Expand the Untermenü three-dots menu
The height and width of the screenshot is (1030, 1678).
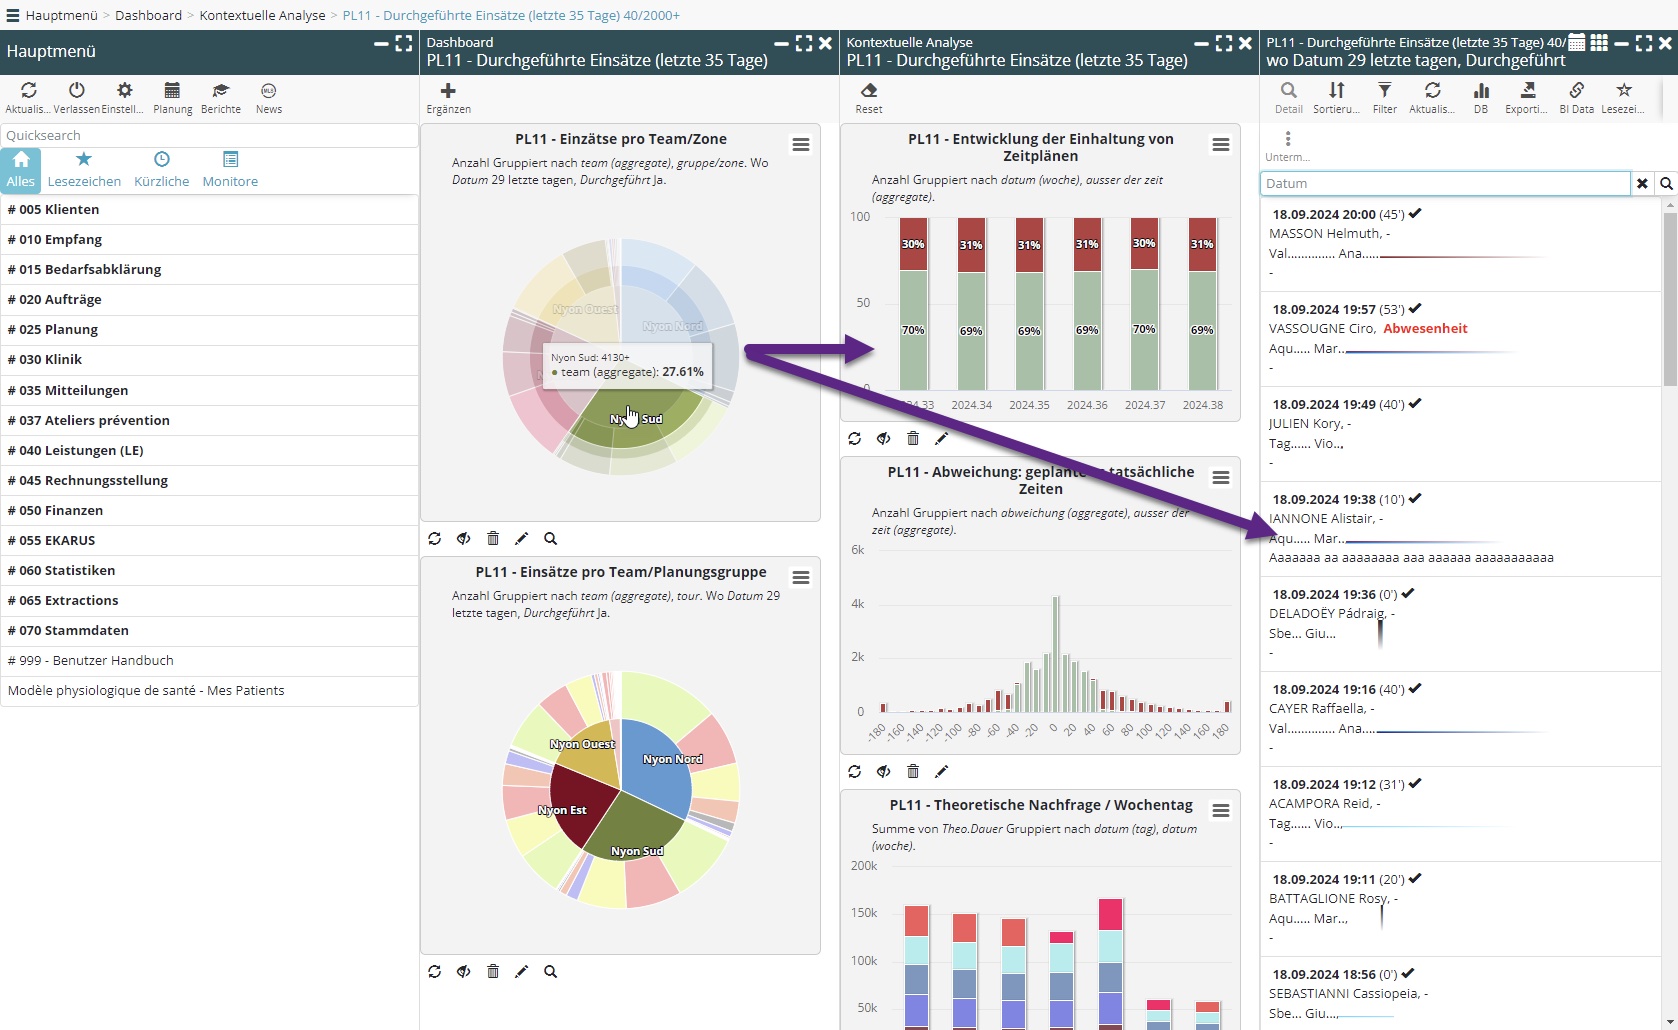pos(1287,139)
